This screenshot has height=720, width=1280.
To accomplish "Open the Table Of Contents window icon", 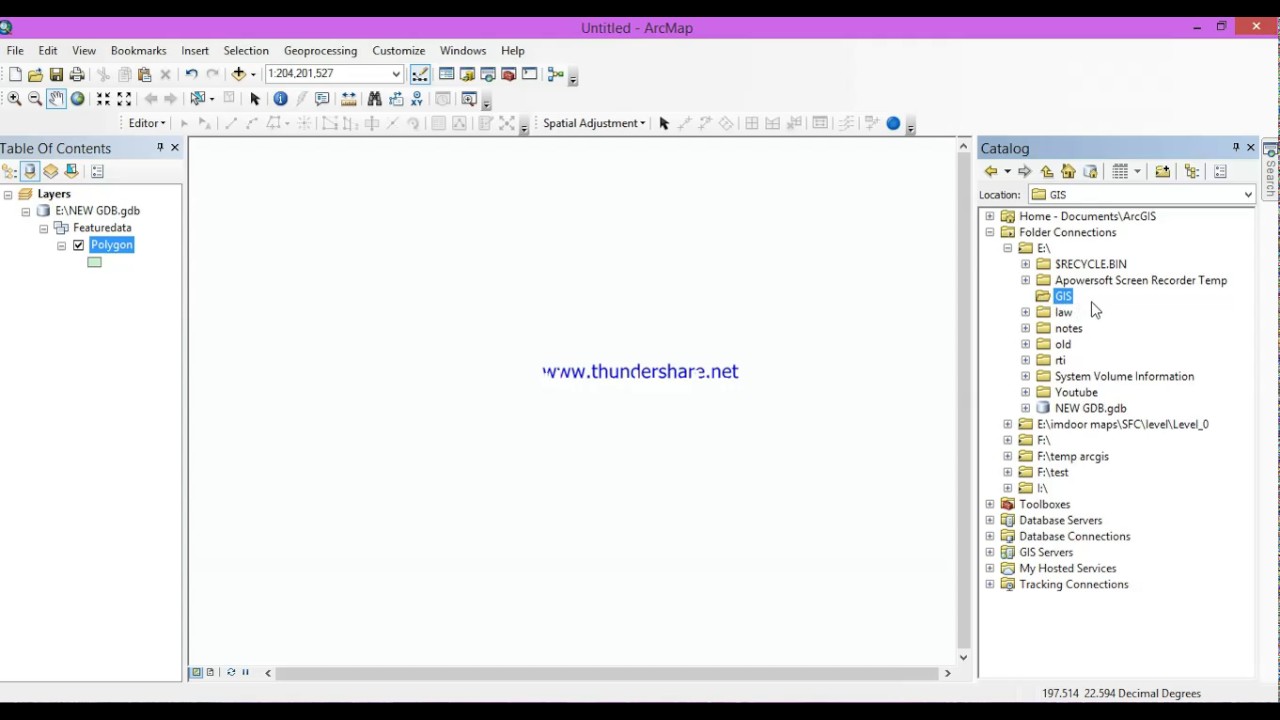I will 446,74.
